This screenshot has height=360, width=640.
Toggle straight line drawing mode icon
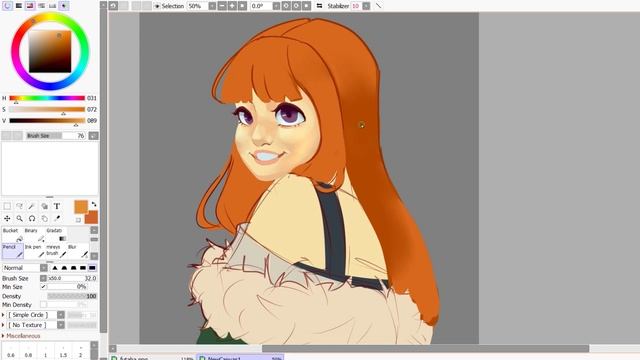[x=379, y=6]
